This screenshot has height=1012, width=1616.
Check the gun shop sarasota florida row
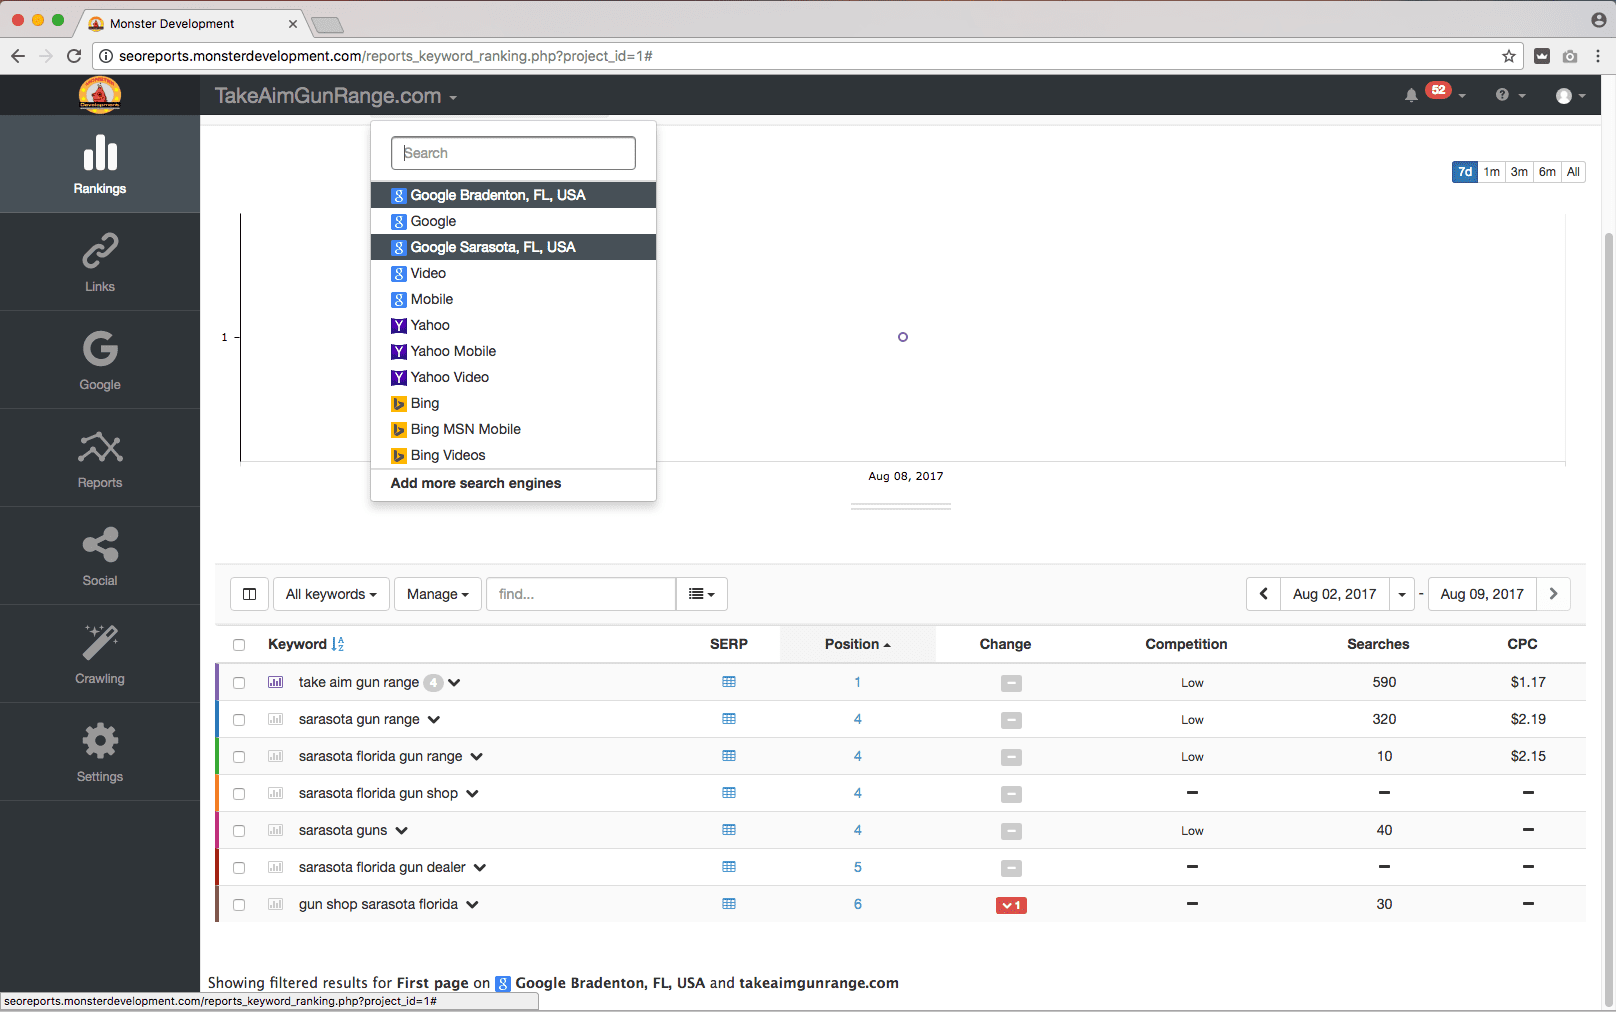click(x=239, y=905)
